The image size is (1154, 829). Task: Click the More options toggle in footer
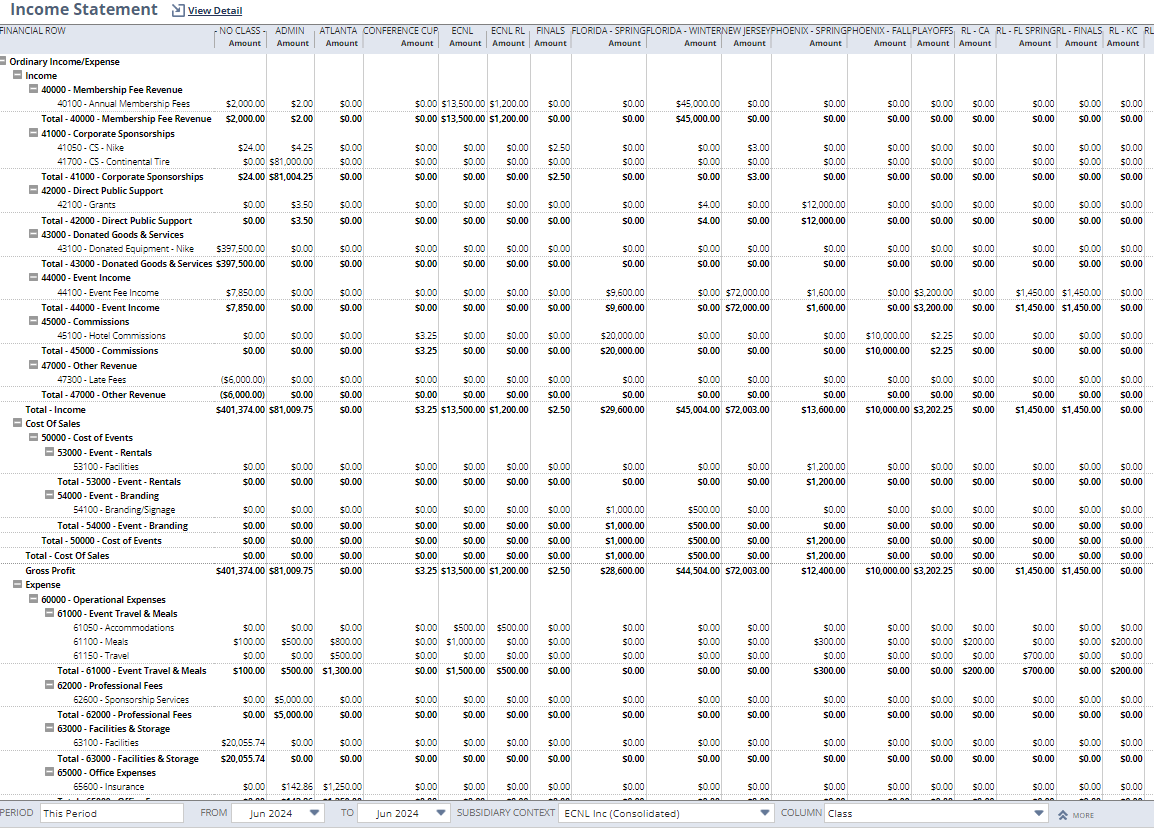[x=1077, y=815]
